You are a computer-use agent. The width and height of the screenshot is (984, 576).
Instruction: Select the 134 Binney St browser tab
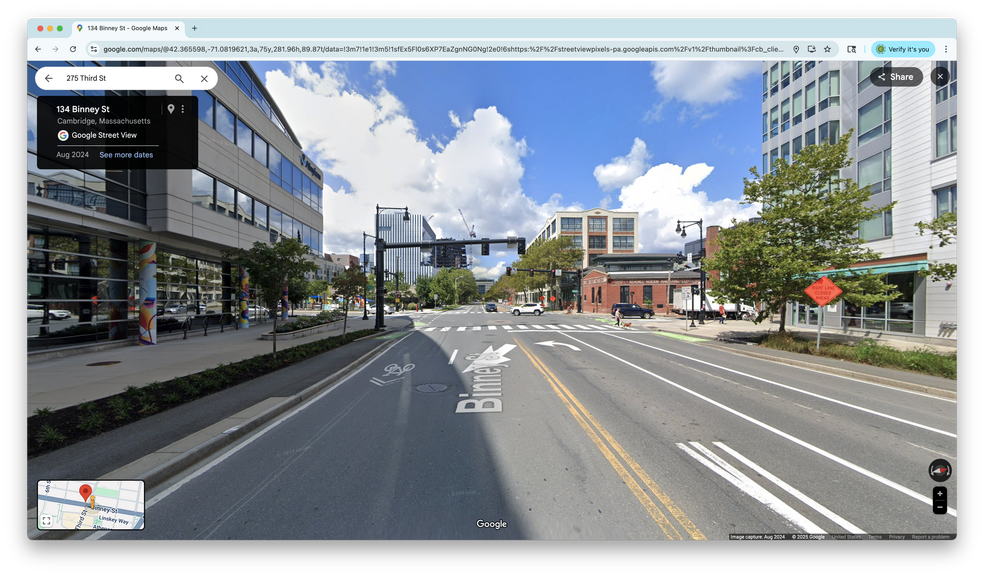(x=125, y=28)
